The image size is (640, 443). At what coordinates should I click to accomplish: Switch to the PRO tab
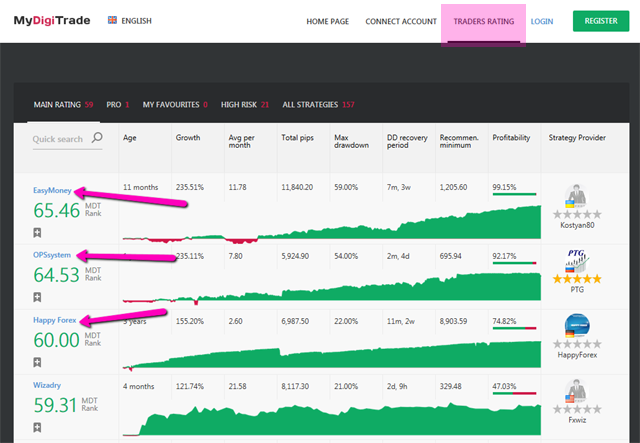click(x=118, y=105)
